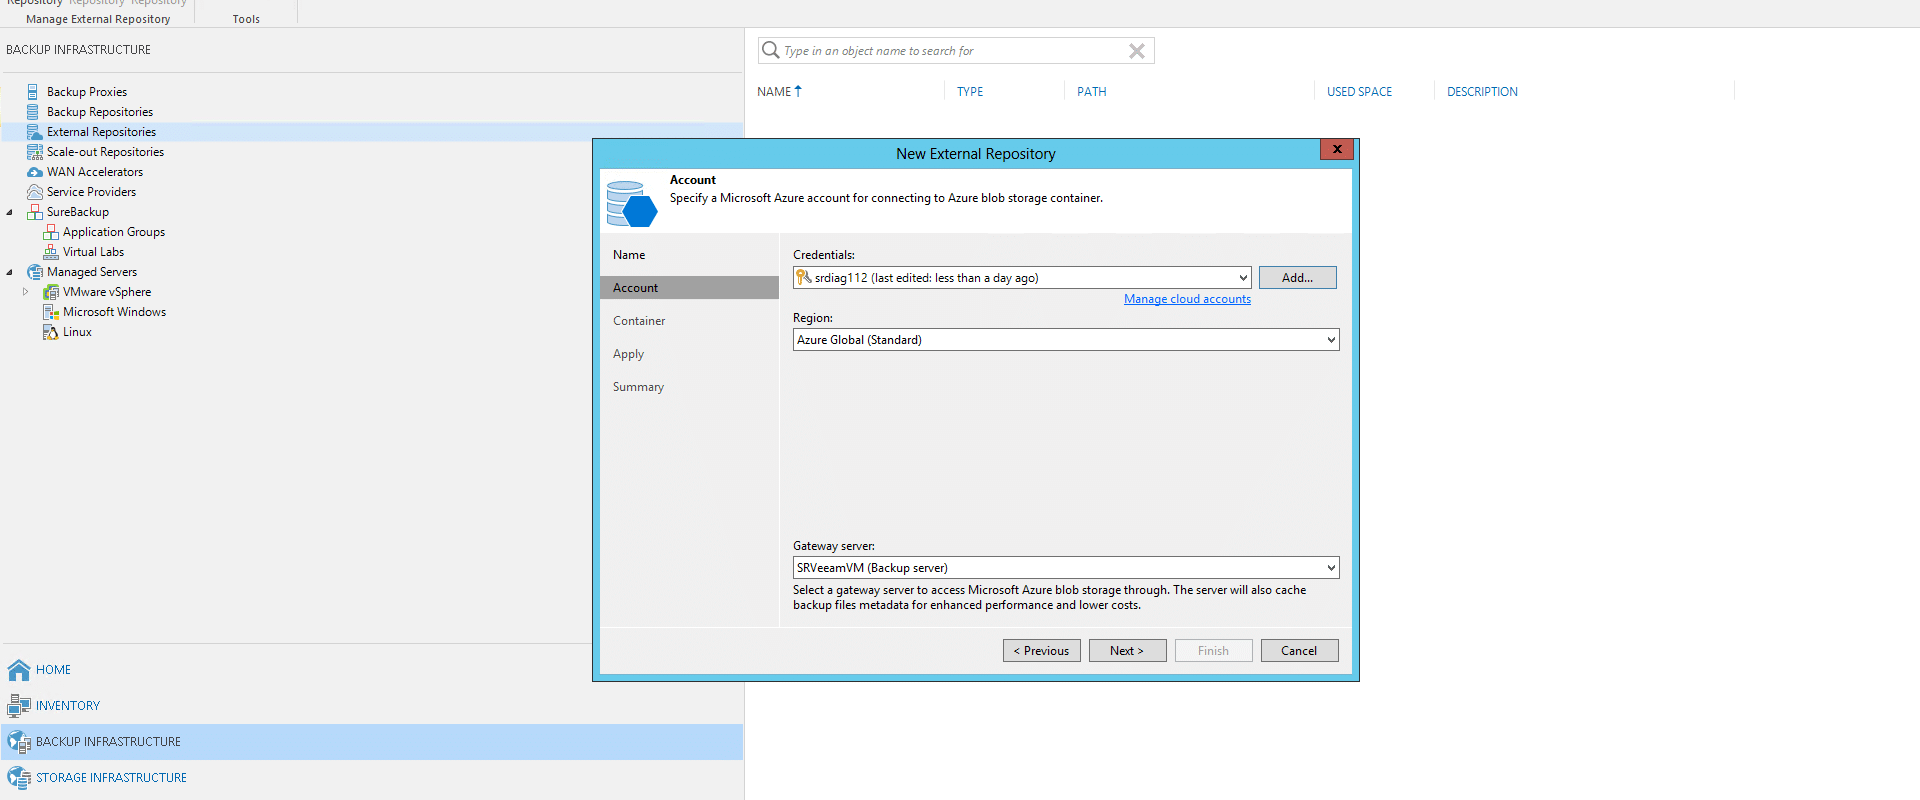
Task: Select Linux tree item
Action: coord(77,332)
